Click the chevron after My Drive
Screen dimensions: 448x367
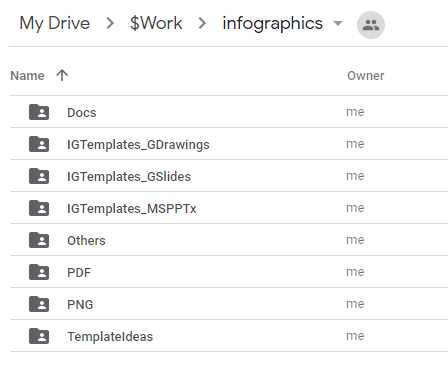110,23
